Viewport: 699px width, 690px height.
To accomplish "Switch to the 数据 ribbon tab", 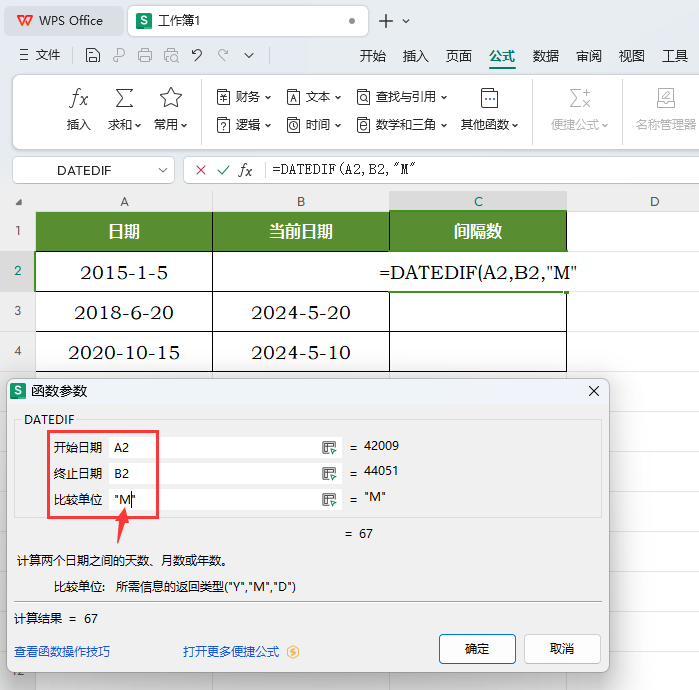I will [x=545, y=56].
